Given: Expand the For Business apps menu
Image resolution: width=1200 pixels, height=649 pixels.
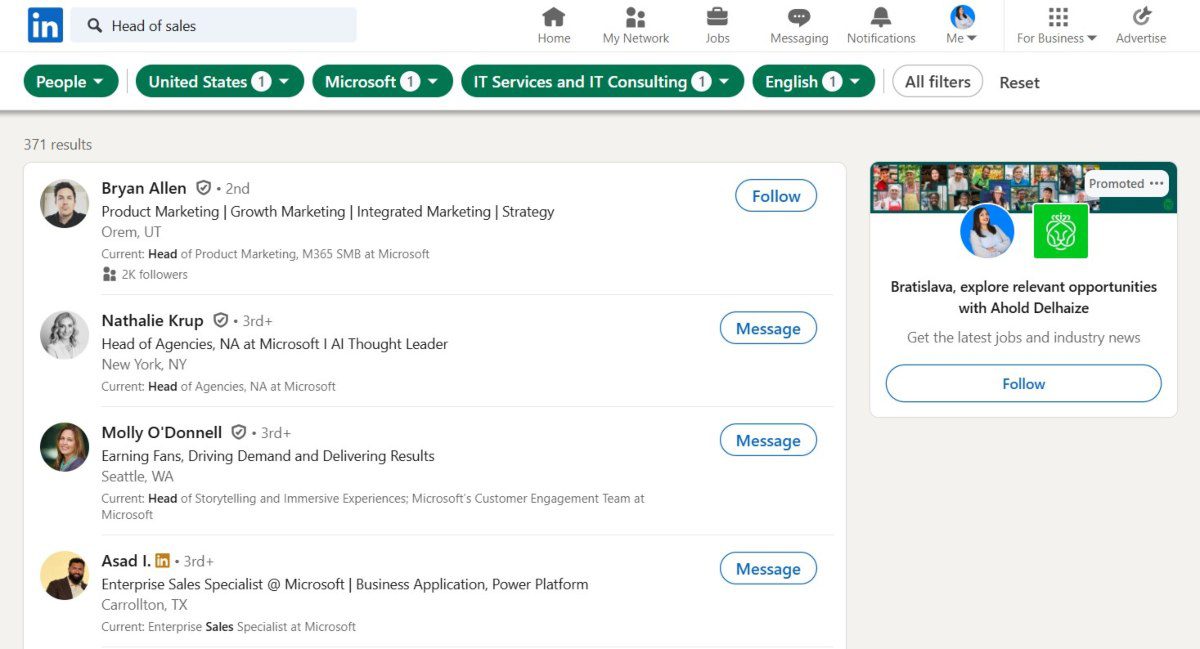Looking at the screenshot, I should (x=1057, y=26).
